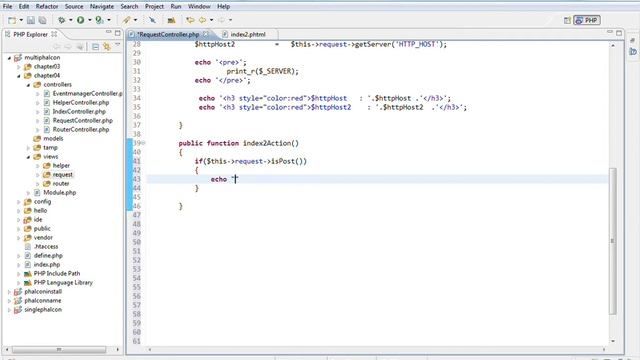Viewport: 640px width, 360px height.
Task: Click the Save All toolbar icon
Action: (x=42, y=20)
